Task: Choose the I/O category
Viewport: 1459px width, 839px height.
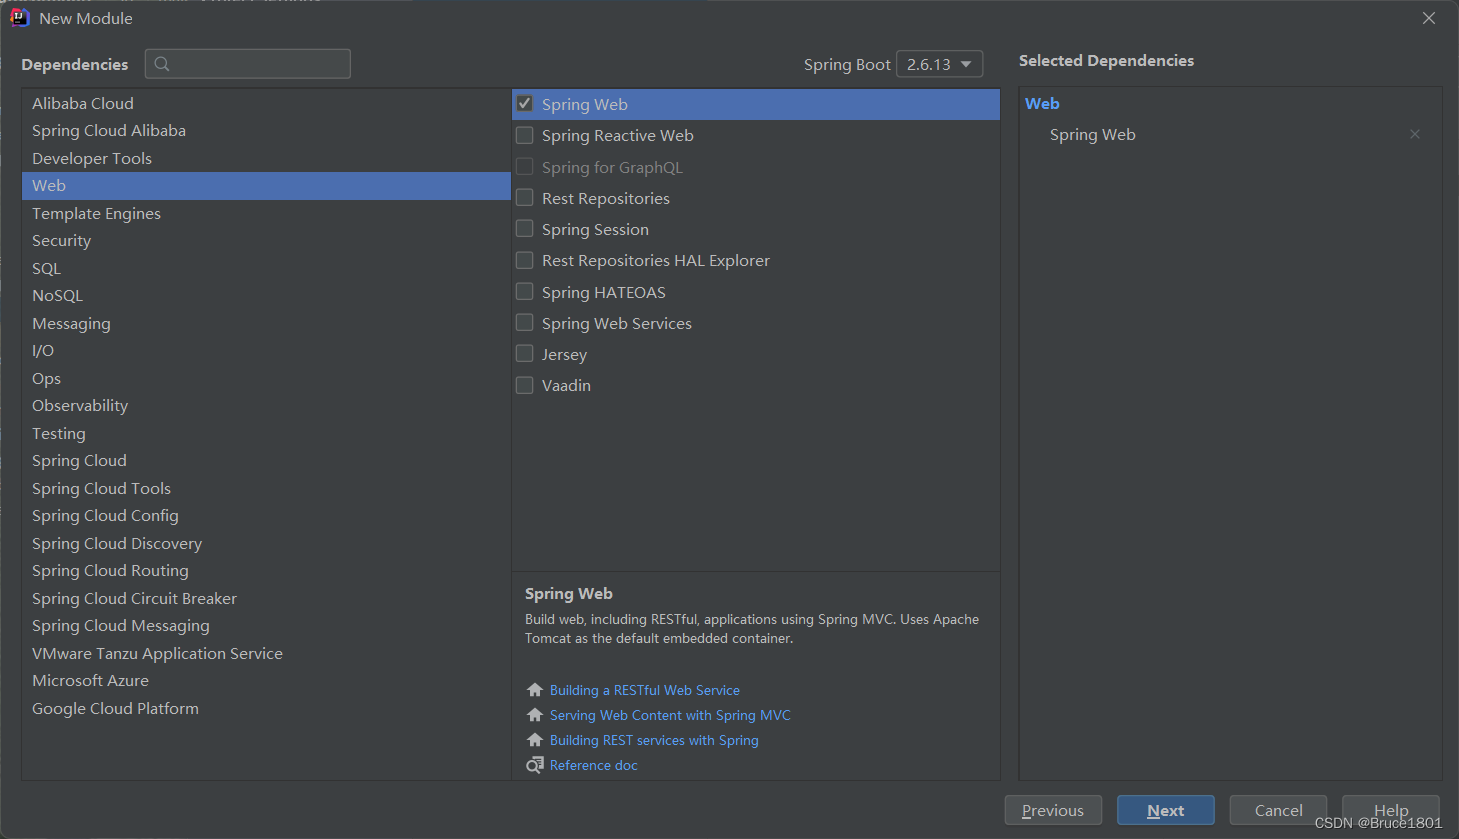Action: pos(266,351)
